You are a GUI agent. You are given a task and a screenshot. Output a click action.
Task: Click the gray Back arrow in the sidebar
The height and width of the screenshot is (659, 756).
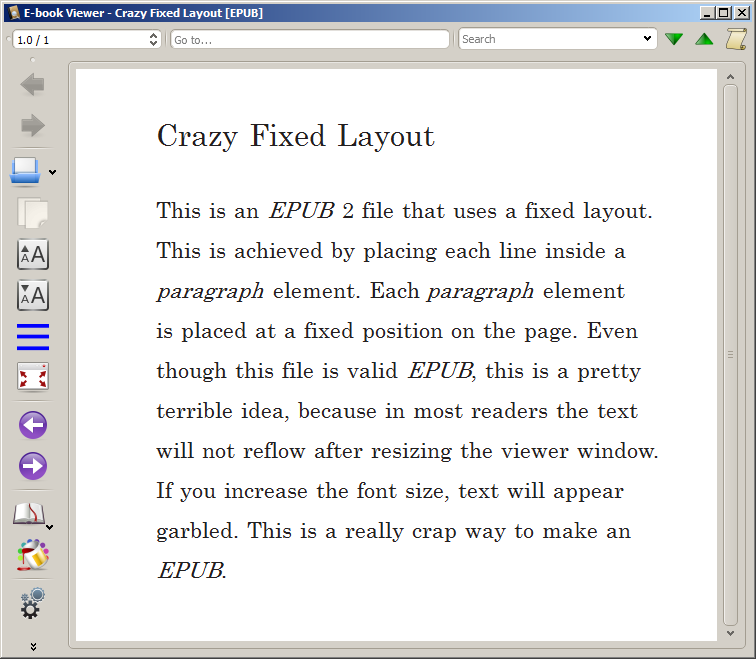[32, 85]
